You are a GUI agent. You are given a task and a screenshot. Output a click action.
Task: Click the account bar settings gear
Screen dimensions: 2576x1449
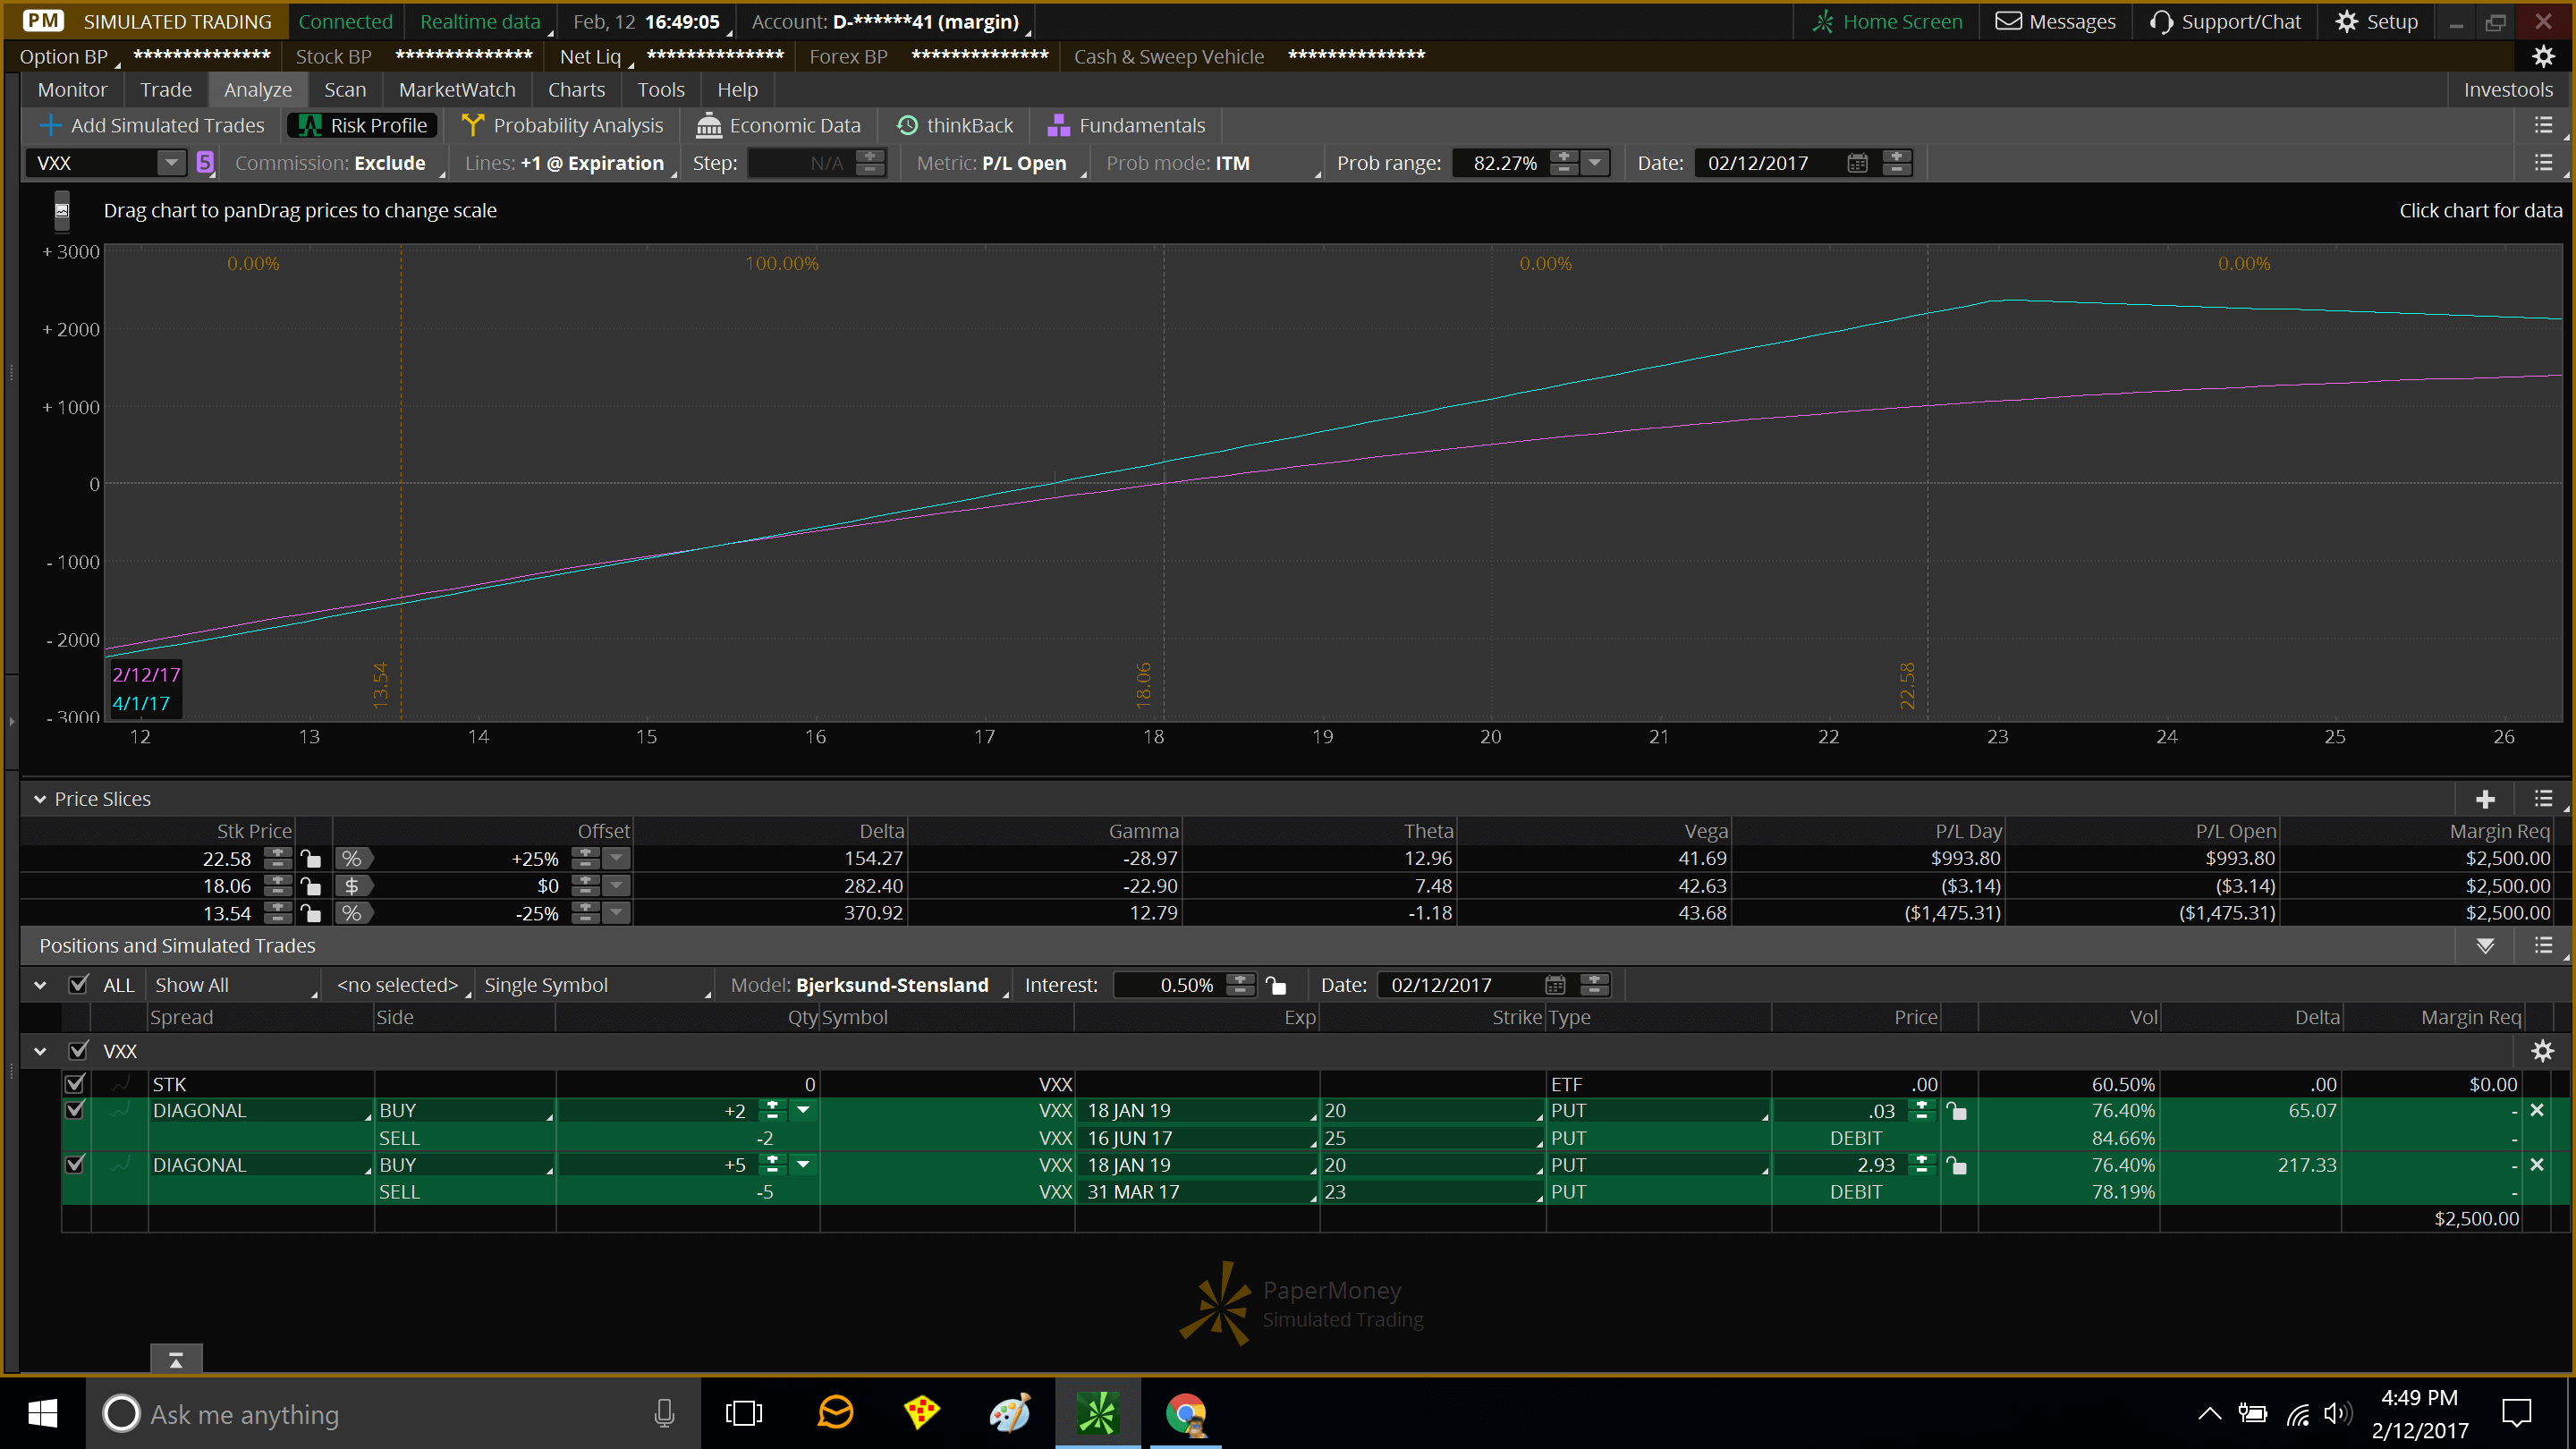click(2543, 56)
